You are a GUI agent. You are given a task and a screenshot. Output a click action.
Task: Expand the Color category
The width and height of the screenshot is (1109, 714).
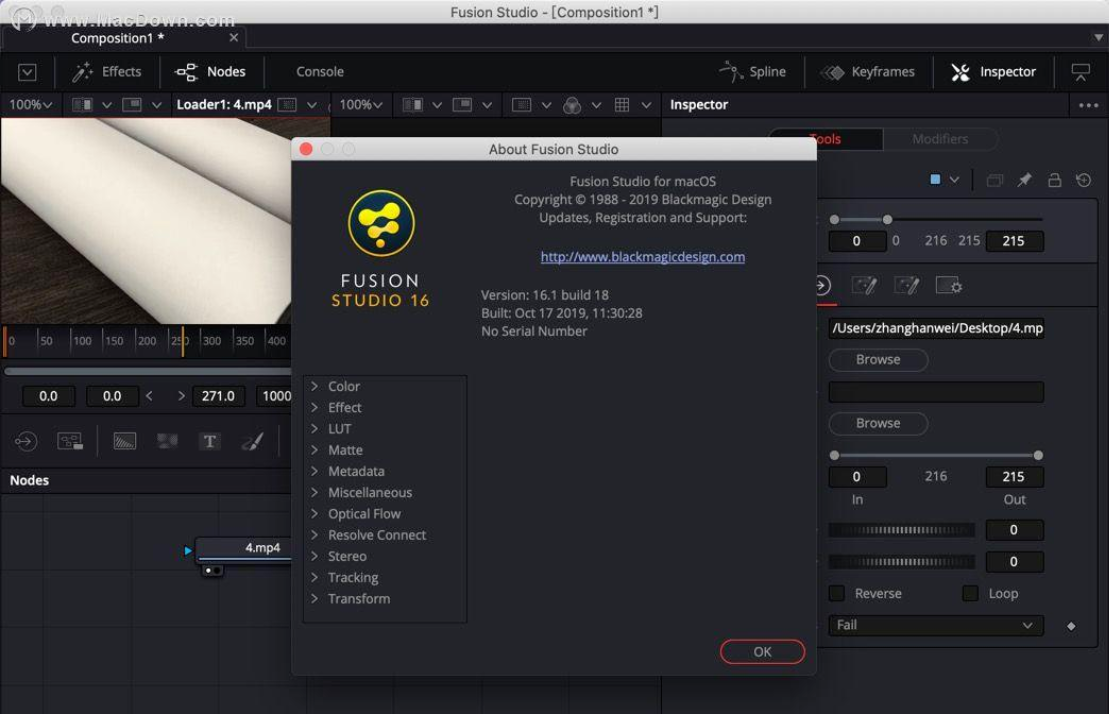343,386
